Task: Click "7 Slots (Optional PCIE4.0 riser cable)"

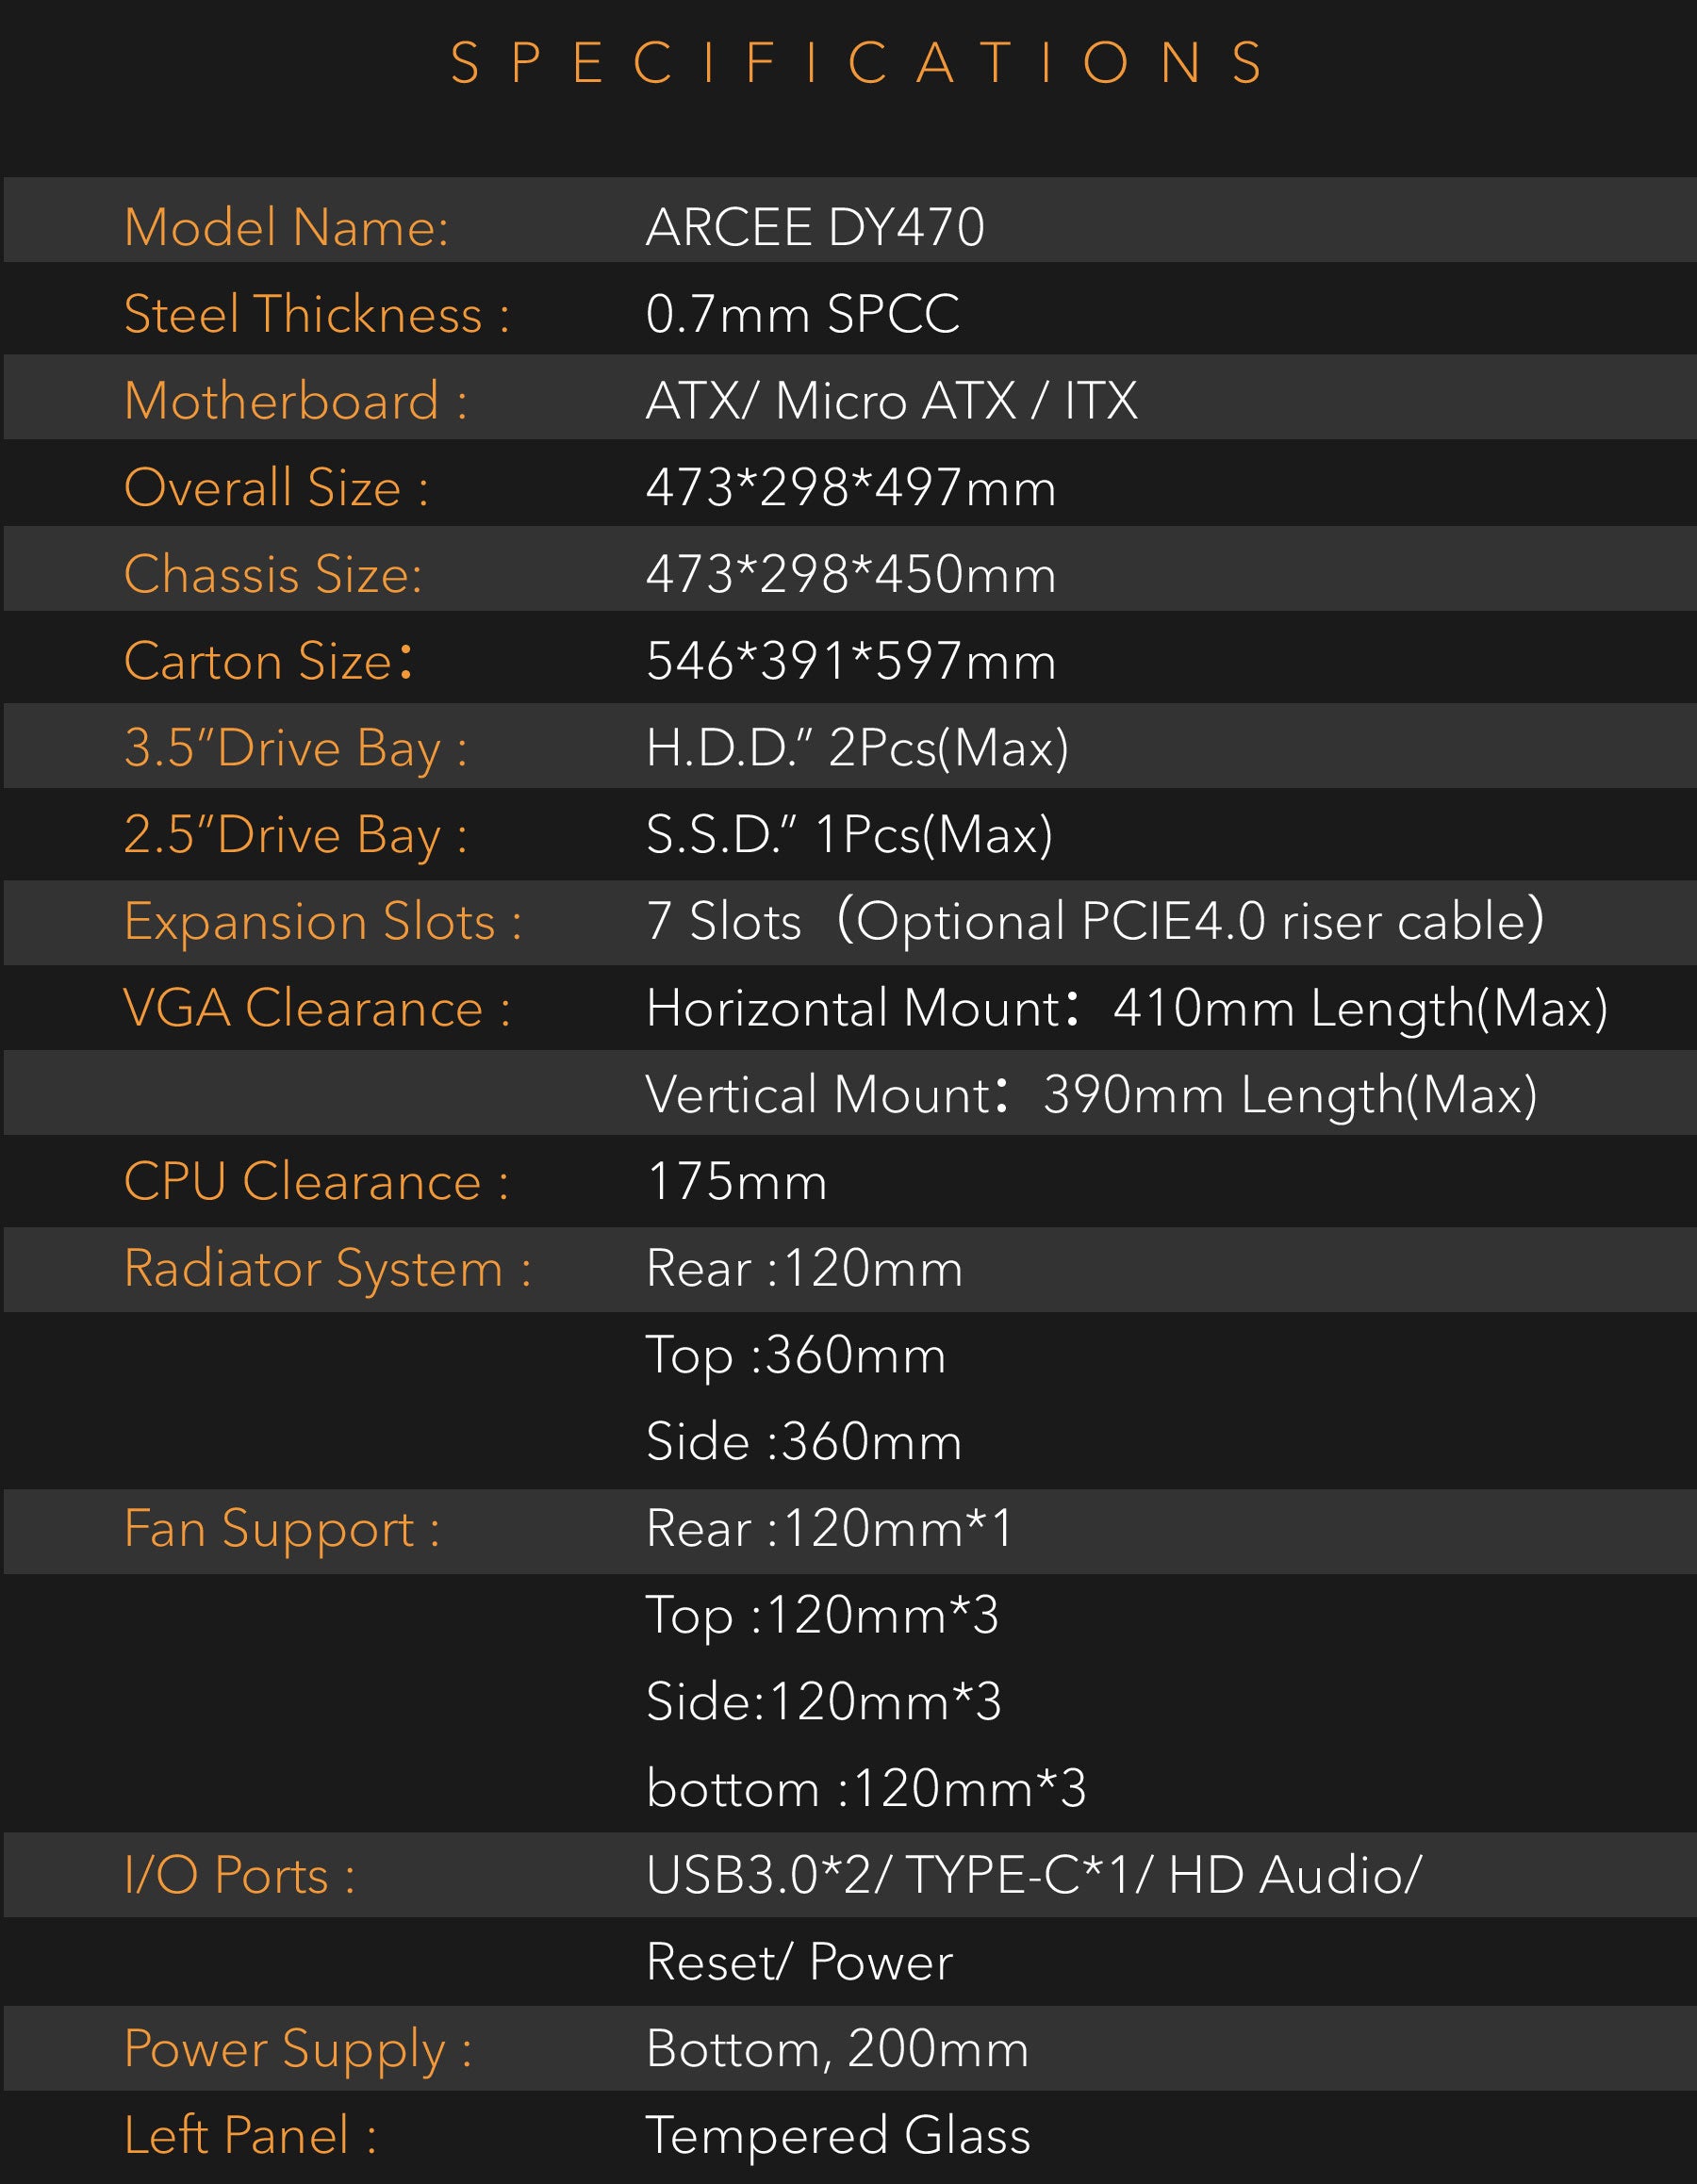Action: tap(1095, 921)
